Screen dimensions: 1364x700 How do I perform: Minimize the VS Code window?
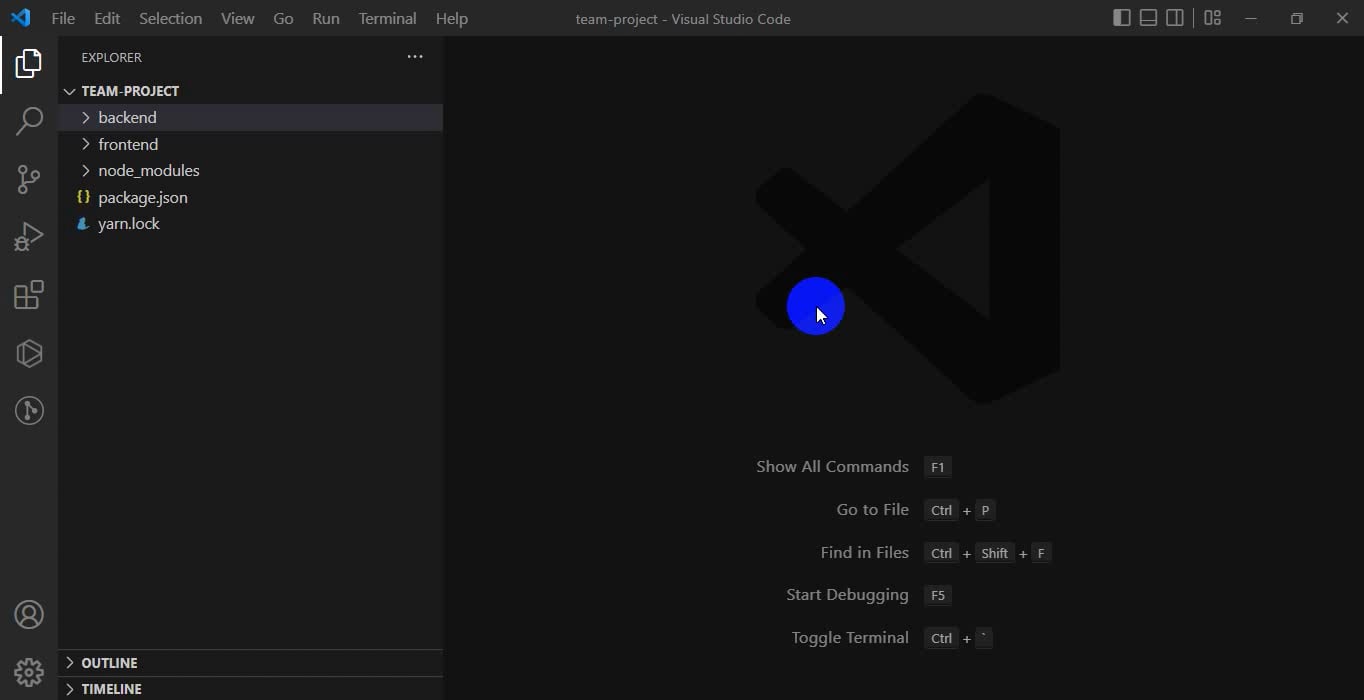click(x=1250, y=18)
